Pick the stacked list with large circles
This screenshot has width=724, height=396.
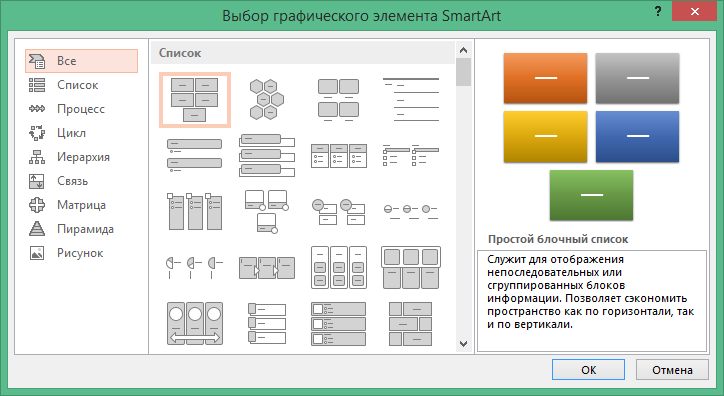click(338, 211)
